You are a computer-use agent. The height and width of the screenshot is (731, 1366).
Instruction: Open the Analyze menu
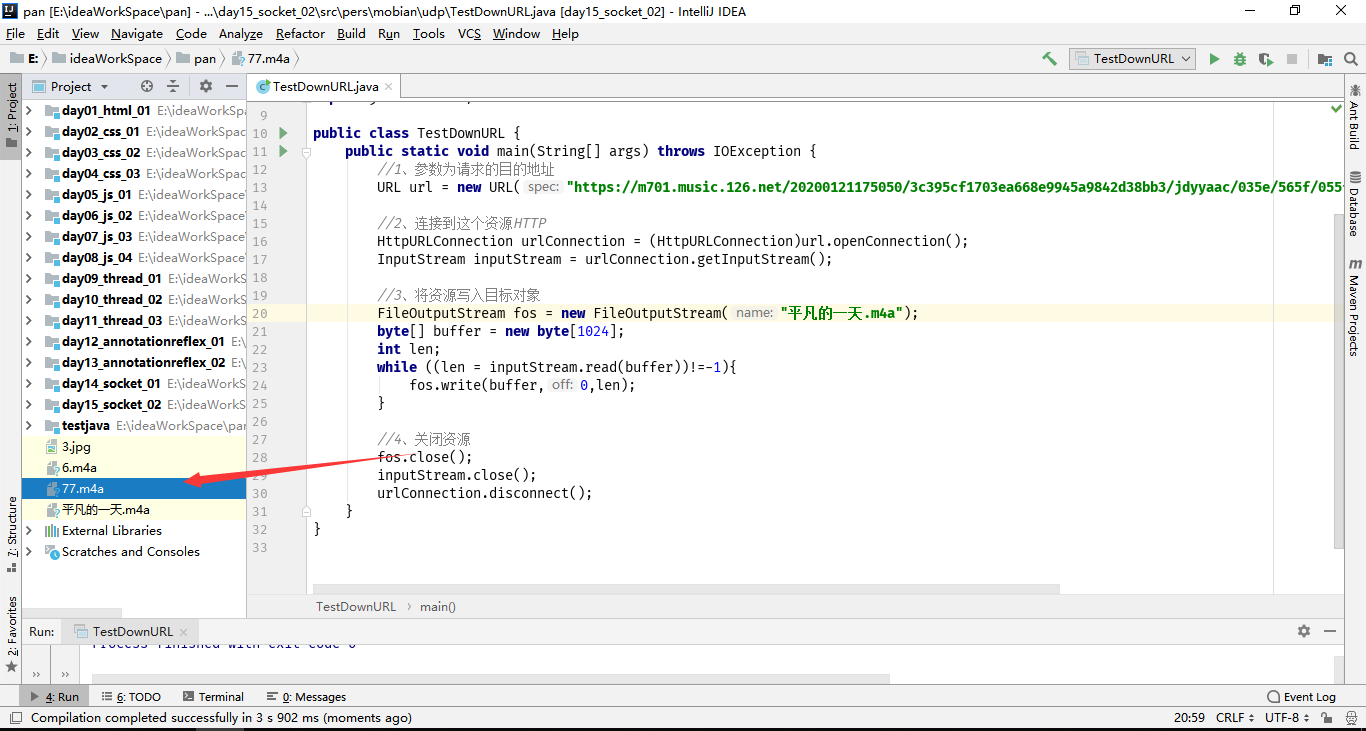pos(241,33)
